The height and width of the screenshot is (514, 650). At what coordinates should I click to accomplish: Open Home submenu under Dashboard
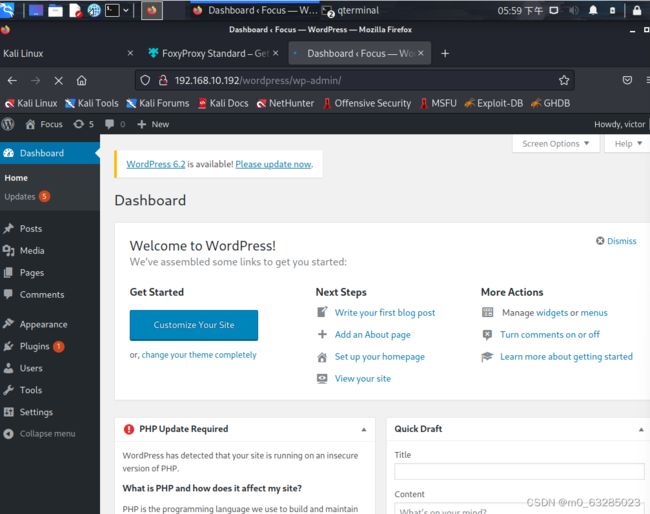[x=16, y=178]
